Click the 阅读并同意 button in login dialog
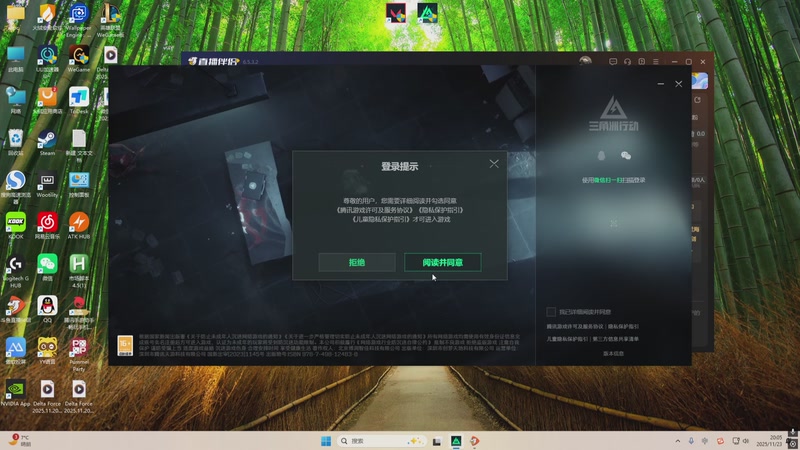 (442, 262)
